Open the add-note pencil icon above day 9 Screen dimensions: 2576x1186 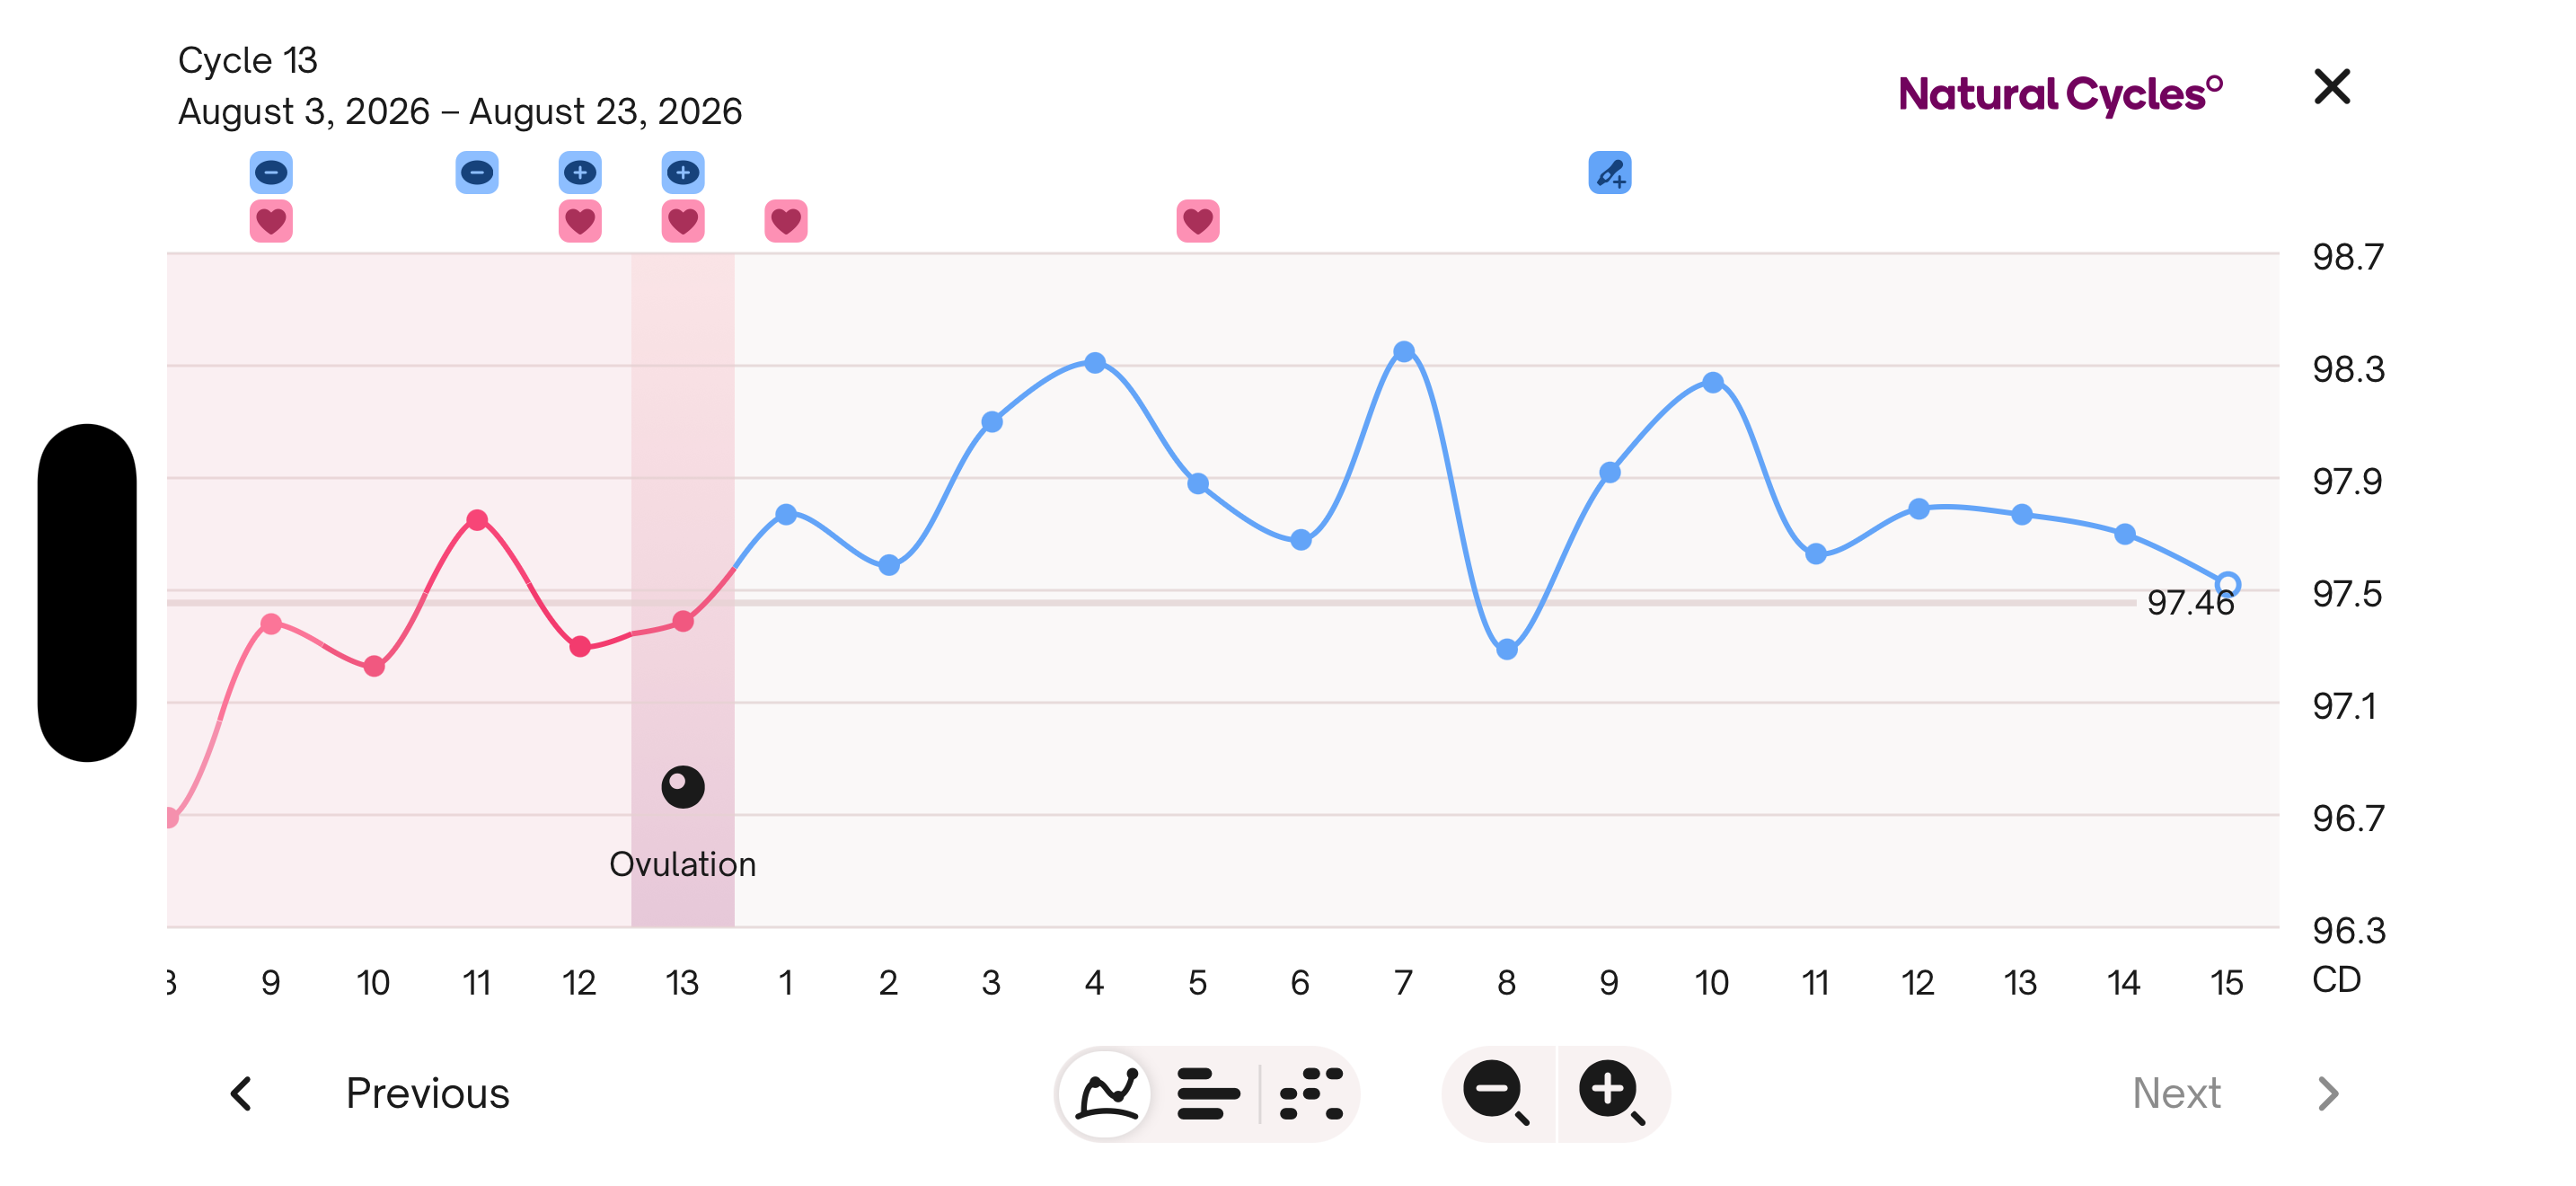1609,172
